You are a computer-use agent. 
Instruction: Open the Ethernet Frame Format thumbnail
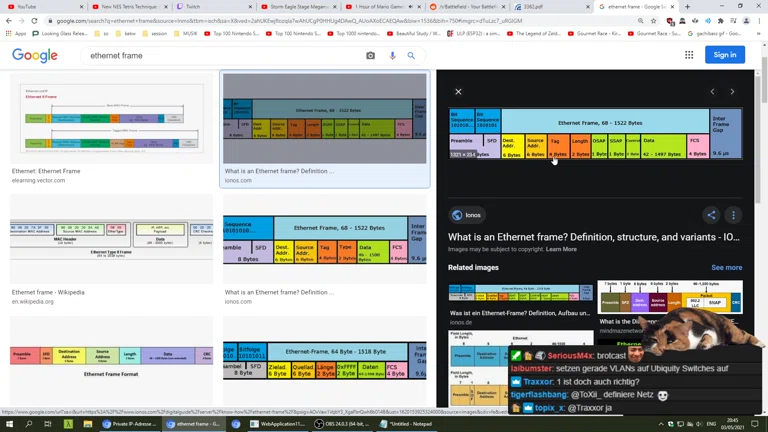pyautogui.click(x=112, y=361)
